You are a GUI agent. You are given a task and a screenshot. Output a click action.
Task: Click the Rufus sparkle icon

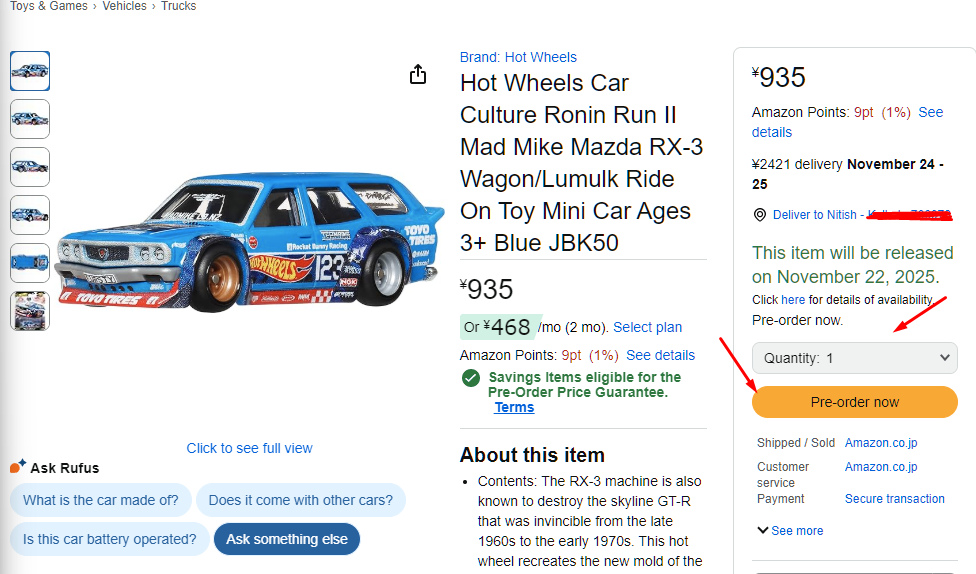point(17,467)
